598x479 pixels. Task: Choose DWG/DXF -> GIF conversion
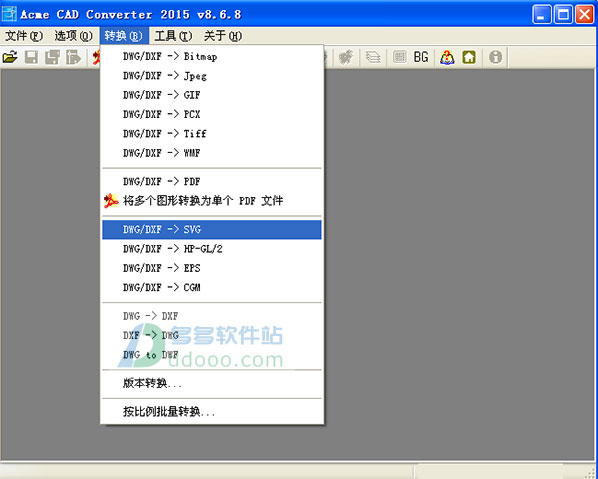coord(212,95)
